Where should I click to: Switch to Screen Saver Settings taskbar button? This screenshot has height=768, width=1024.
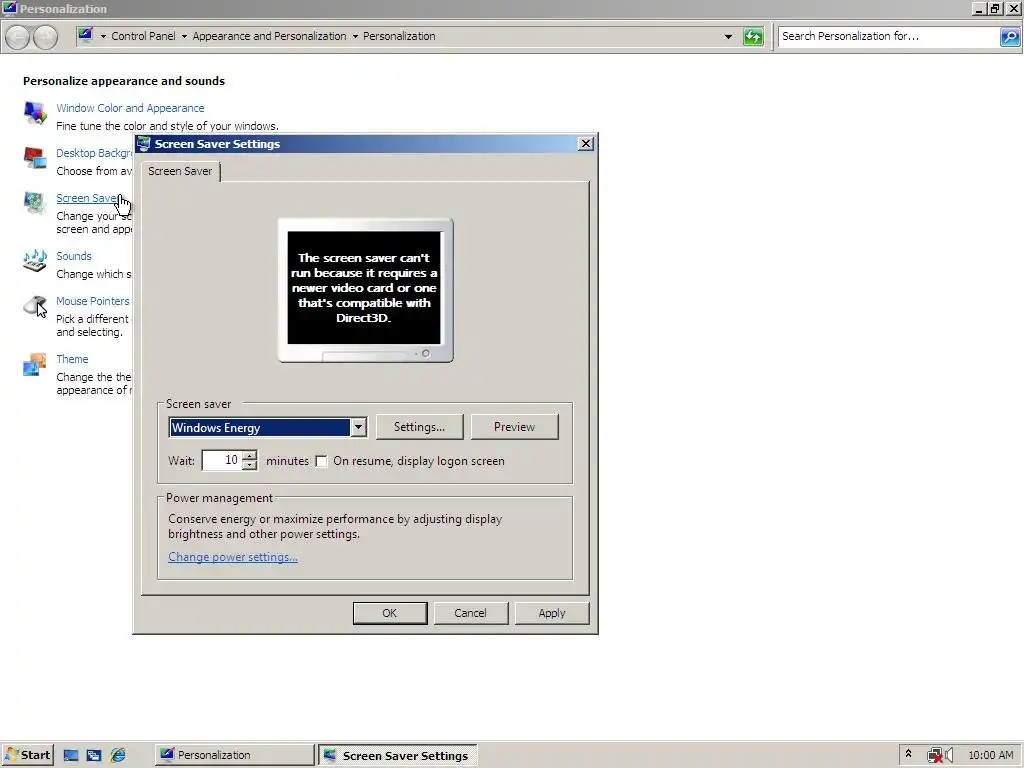[398, 756]
